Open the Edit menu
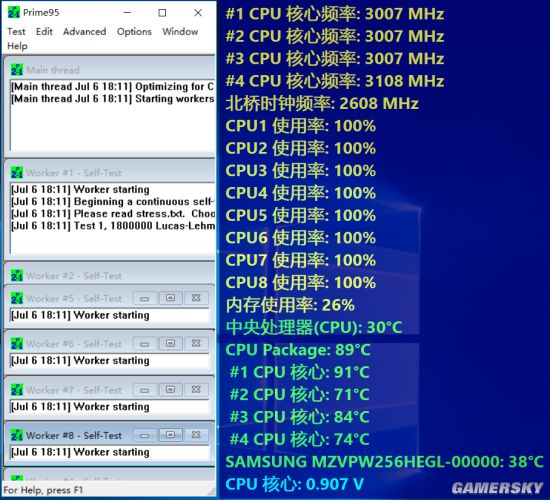This screenshot has width=550, height=500. 44,32
